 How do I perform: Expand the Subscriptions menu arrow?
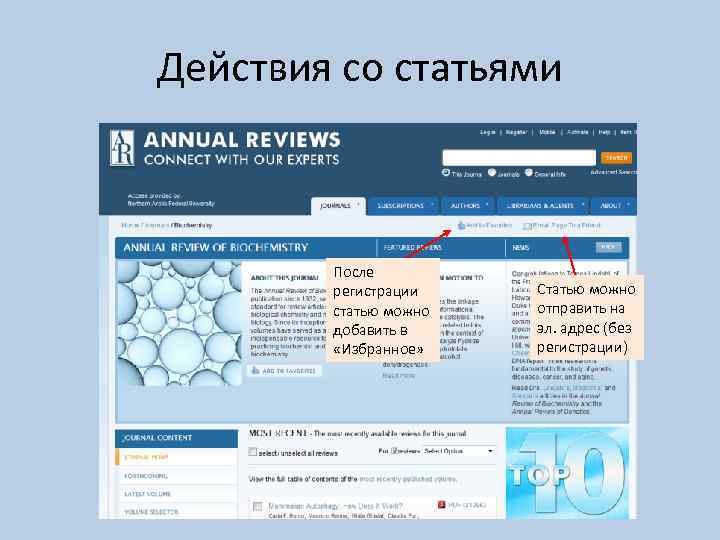click(x=433, y=204)
